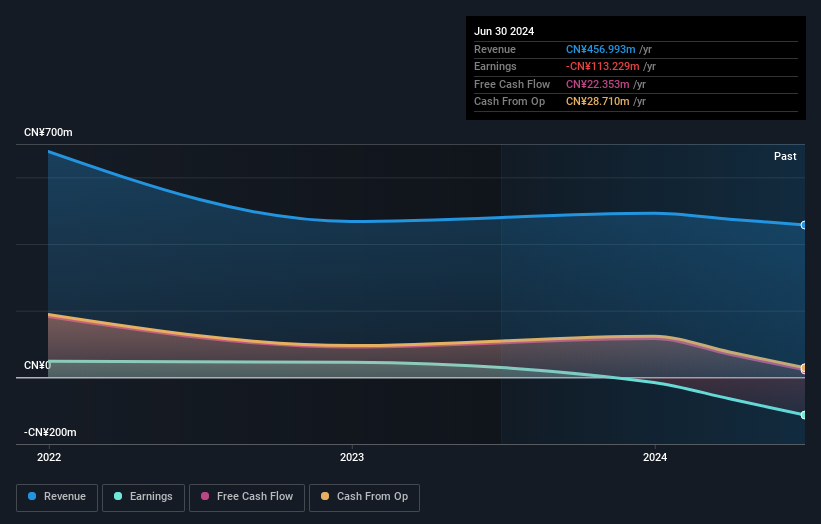Click the 2023 x-axis label

(352, 457)
